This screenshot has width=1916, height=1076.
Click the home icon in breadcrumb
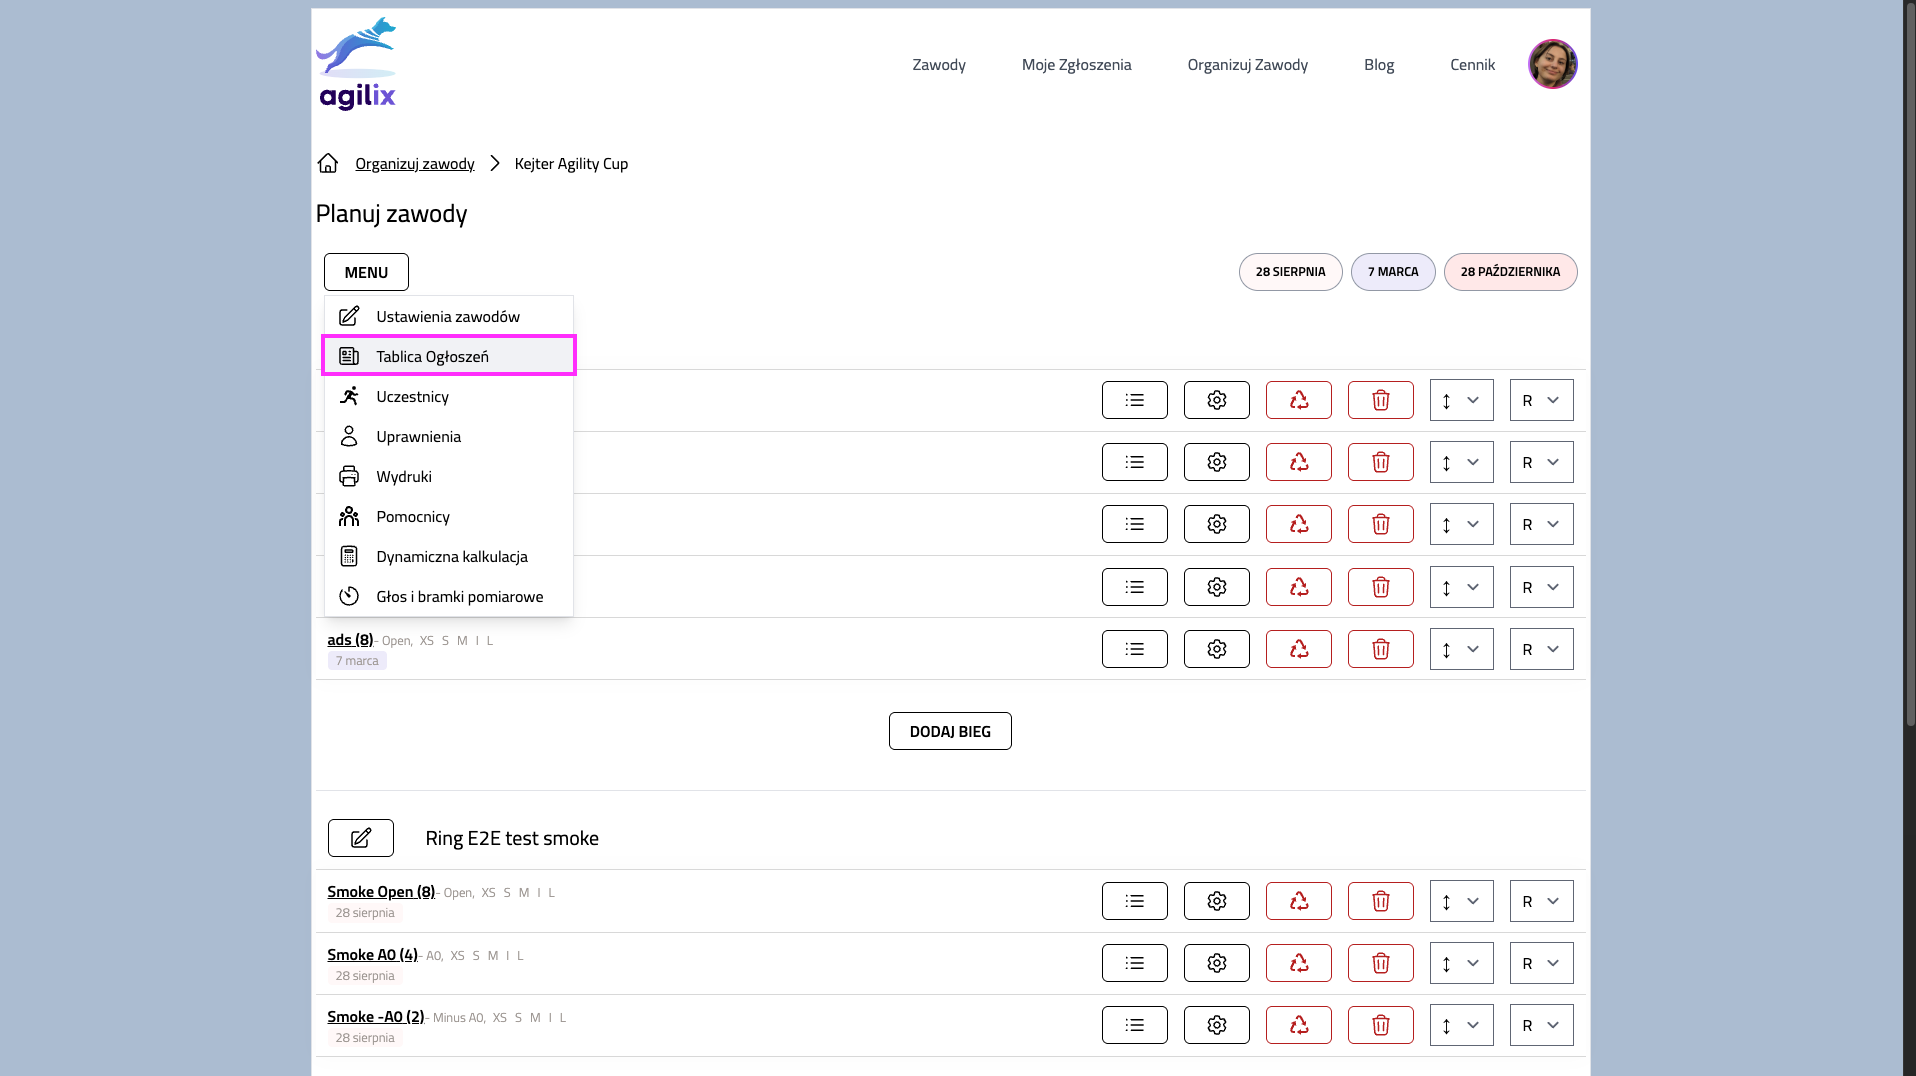(328, 163)
